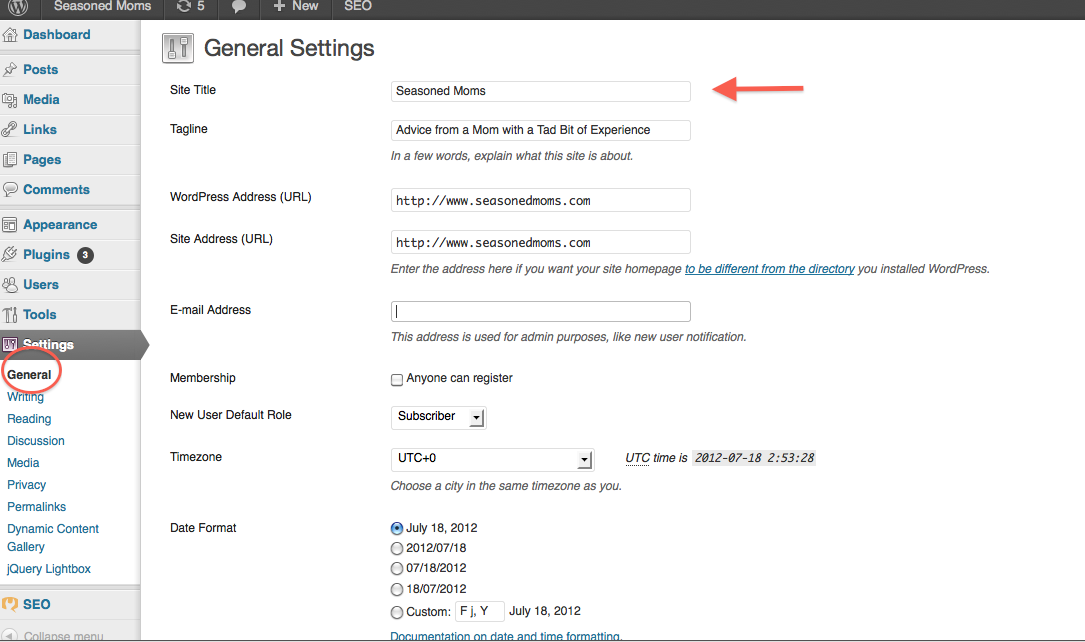Open Seasoned Moms site menu
The width and height of the screenshot is (1085, 642).
(102, 6)
